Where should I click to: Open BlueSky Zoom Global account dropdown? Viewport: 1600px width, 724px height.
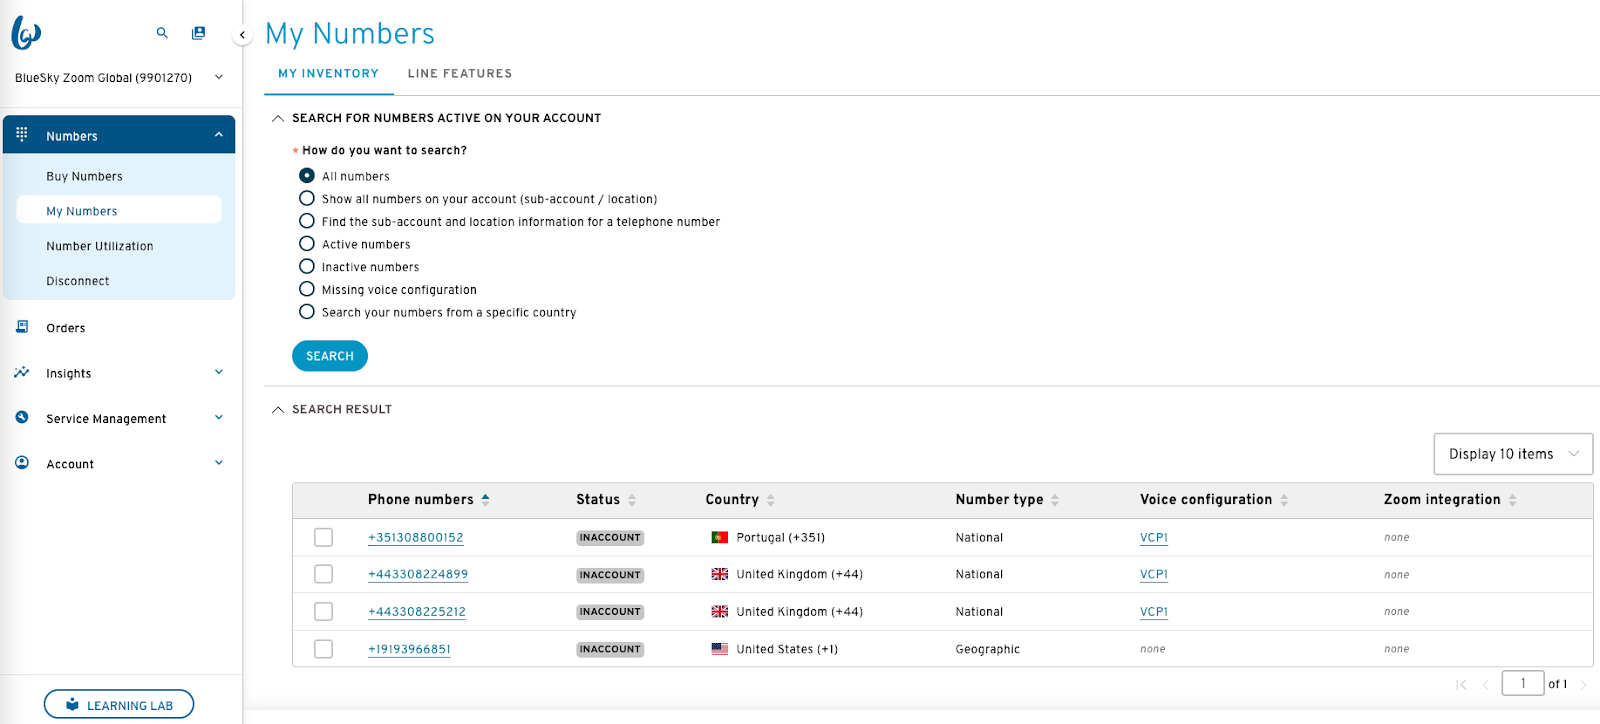[119, 77]
